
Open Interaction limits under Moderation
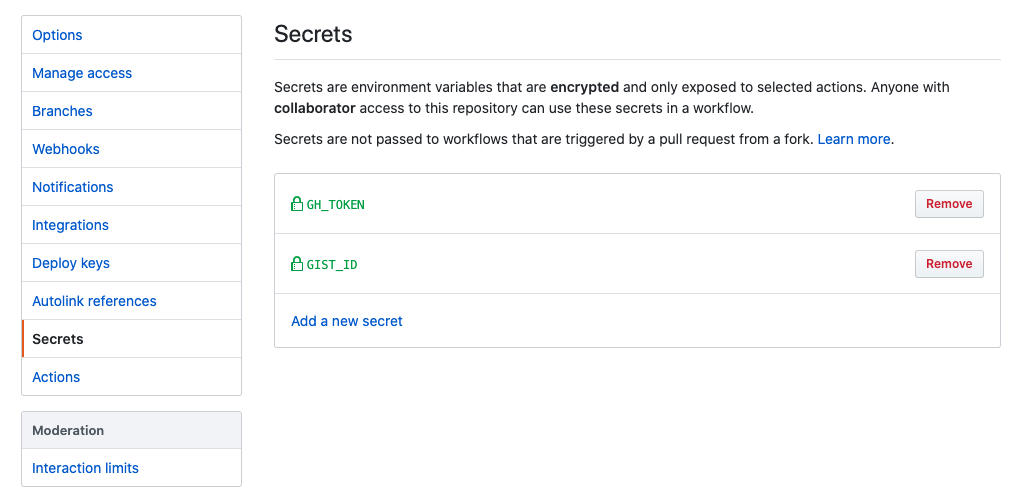coord(85,468)
